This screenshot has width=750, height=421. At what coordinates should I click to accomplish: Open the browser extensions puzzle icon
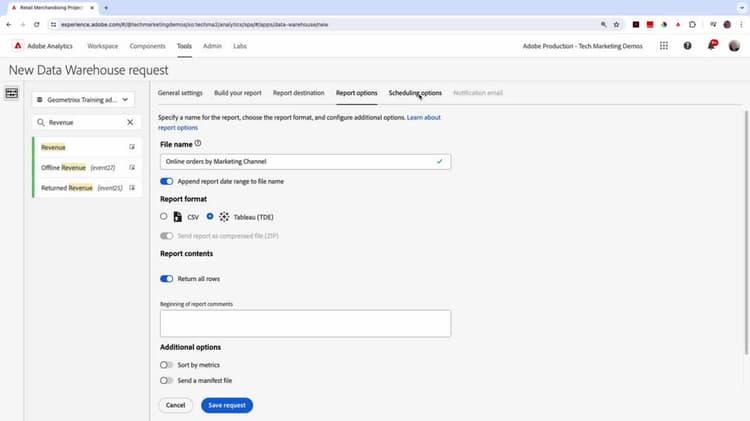point(692,24)
